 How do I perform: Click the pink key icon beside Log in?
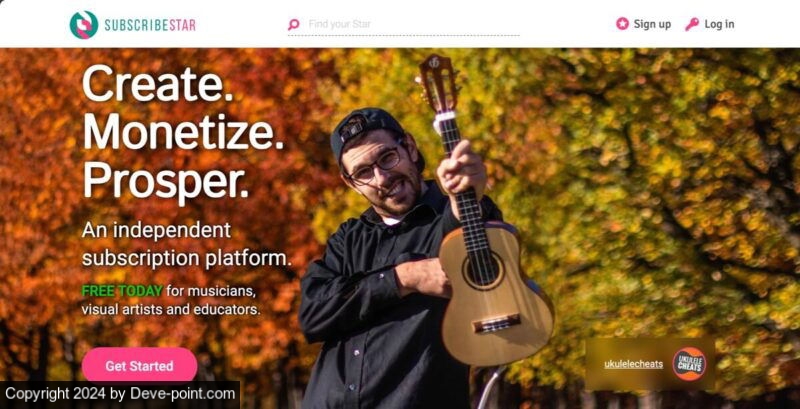point(691,24)
